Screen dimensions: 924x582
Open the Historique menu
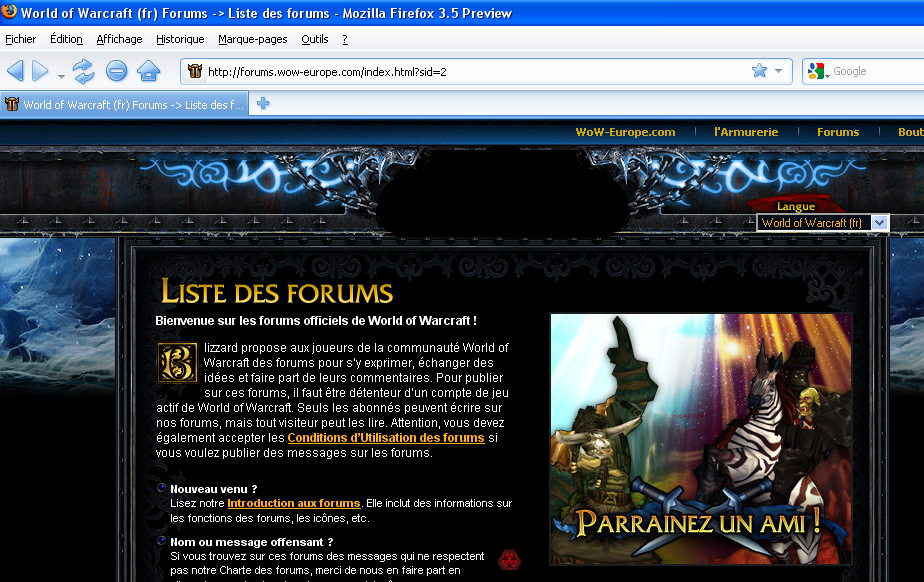pyautogui.click(x=180, y=39)
